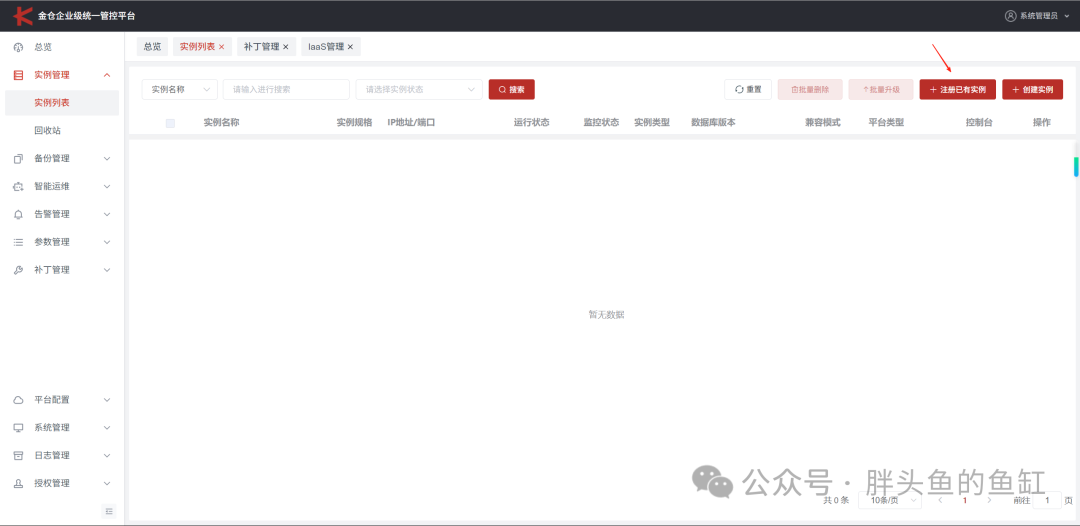Image resolution: width=1080 pixels, height=526 pixels.
Task: Click the 总览 dashboard icon in sidebar
Action: coord(19,48)
